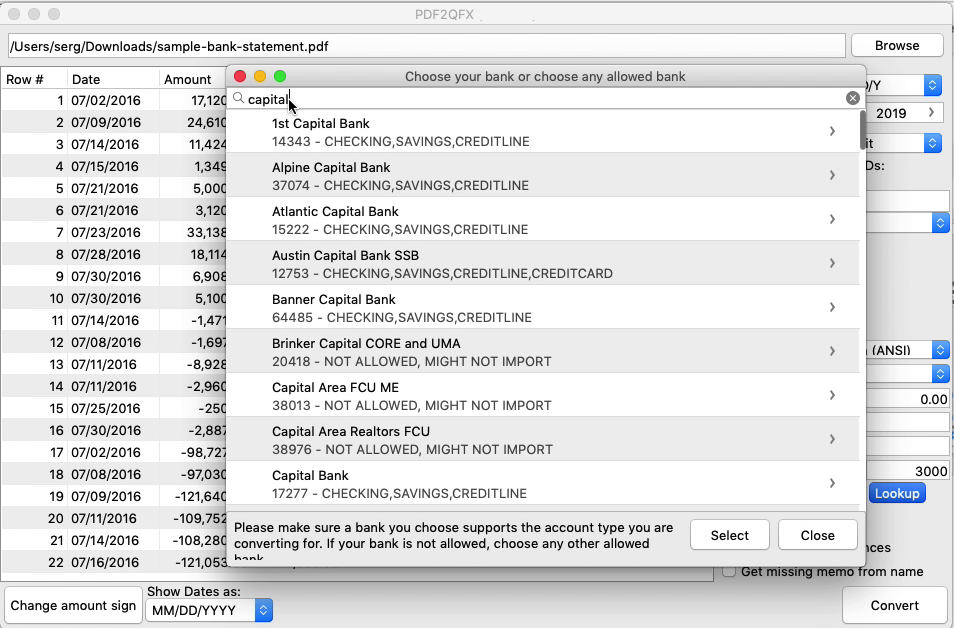Click the Close button in bank dialog

point(817,535)
